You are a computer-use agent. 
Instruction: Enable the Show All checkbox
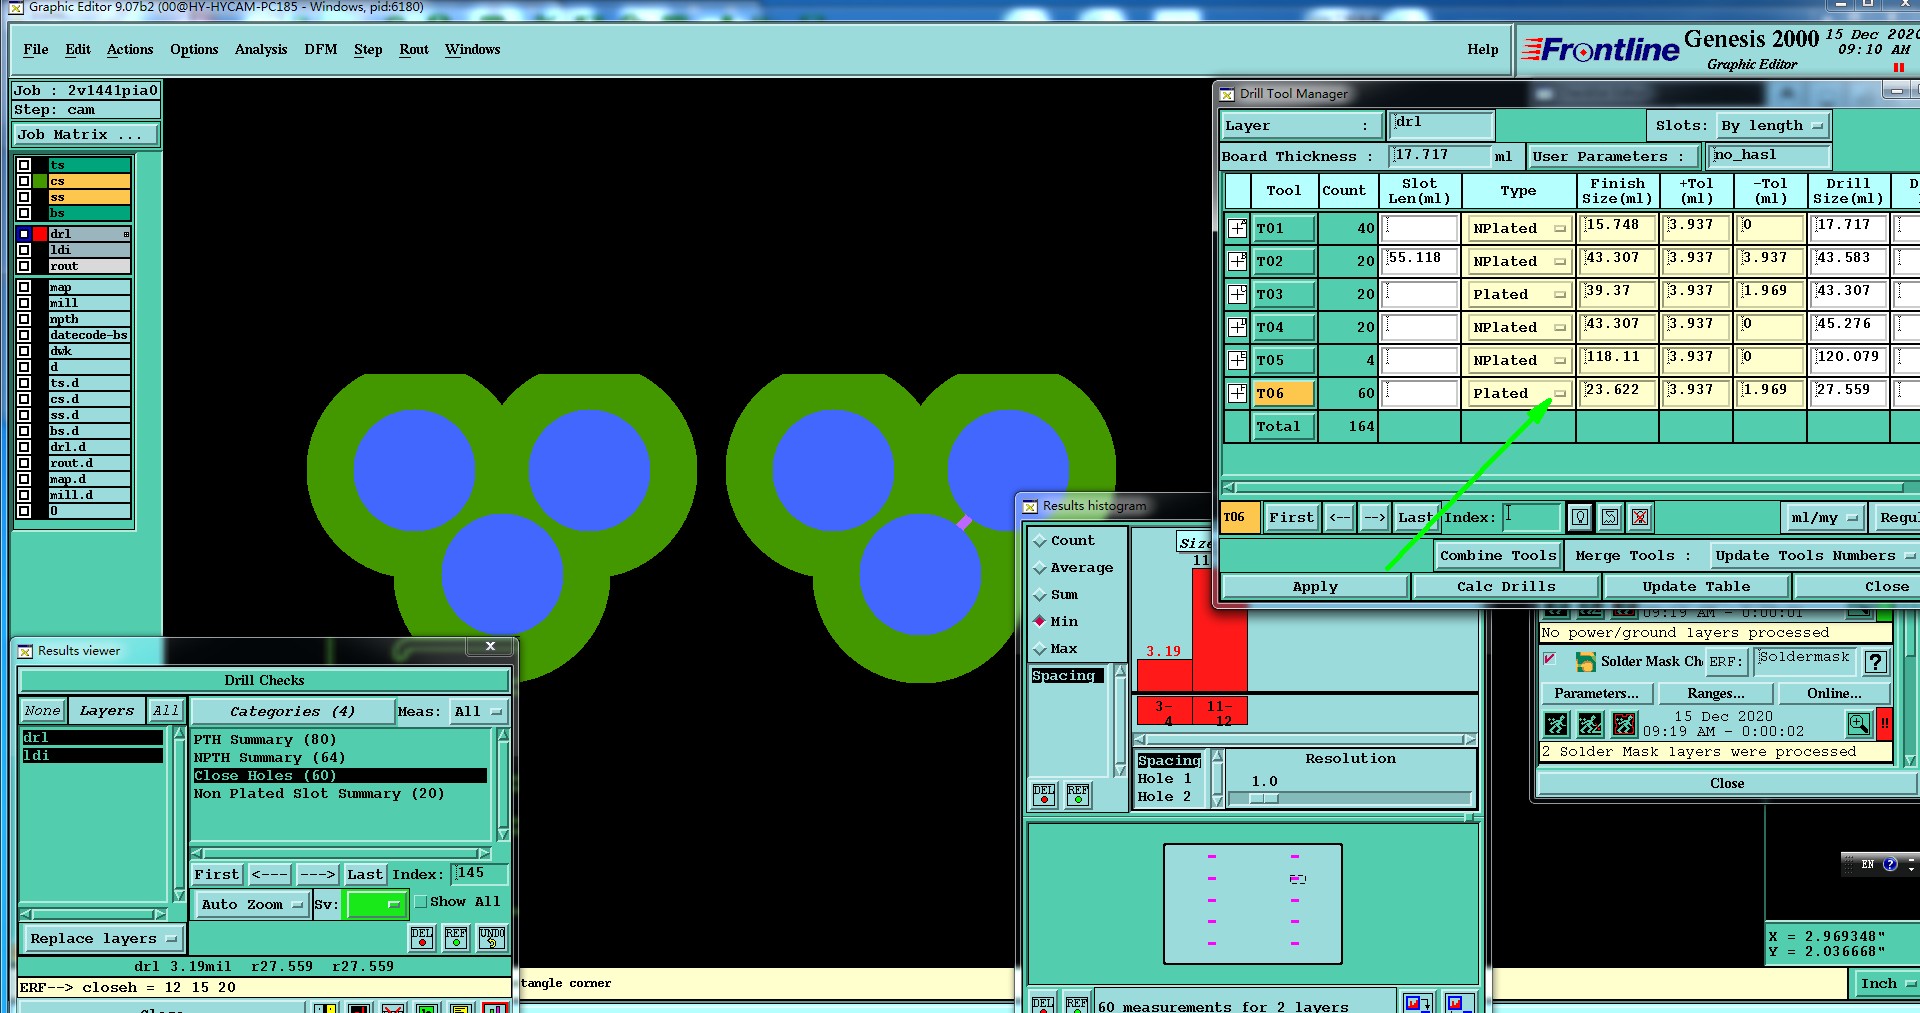point(421,901)
